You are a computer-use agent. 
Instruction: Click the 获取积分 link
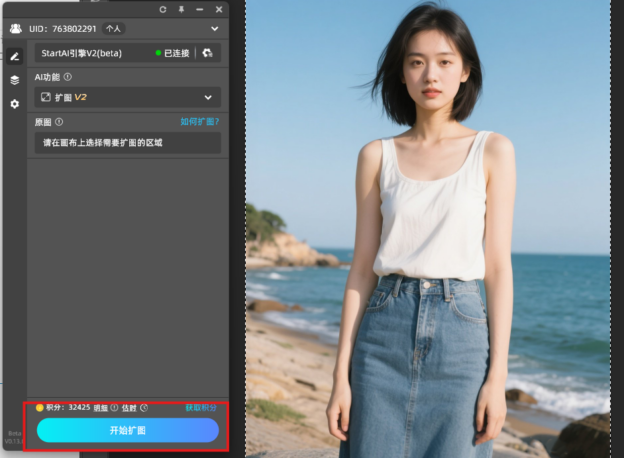click(x=201, y=408)
